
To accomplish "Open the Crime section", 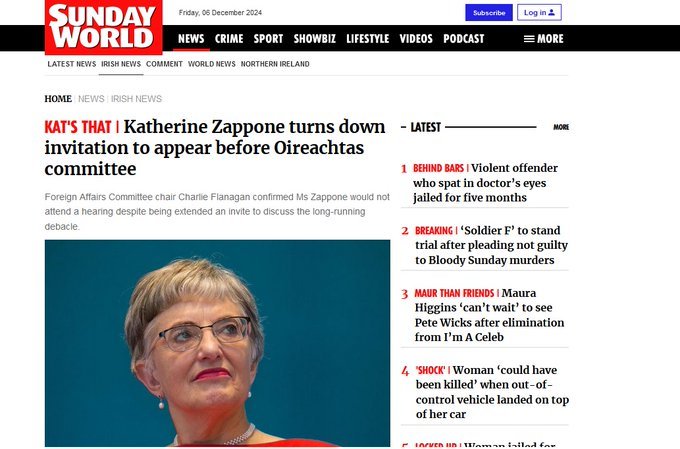I will click(x=229, y=39).
